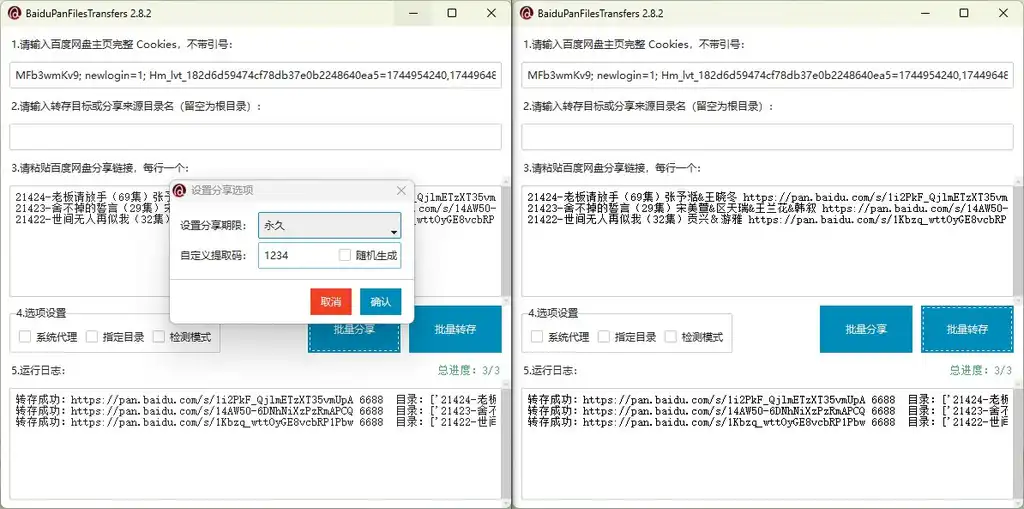Click the 自定义提取码 field containing 1234
This screenshot has width=1024, height=509.
click(329, 256)
